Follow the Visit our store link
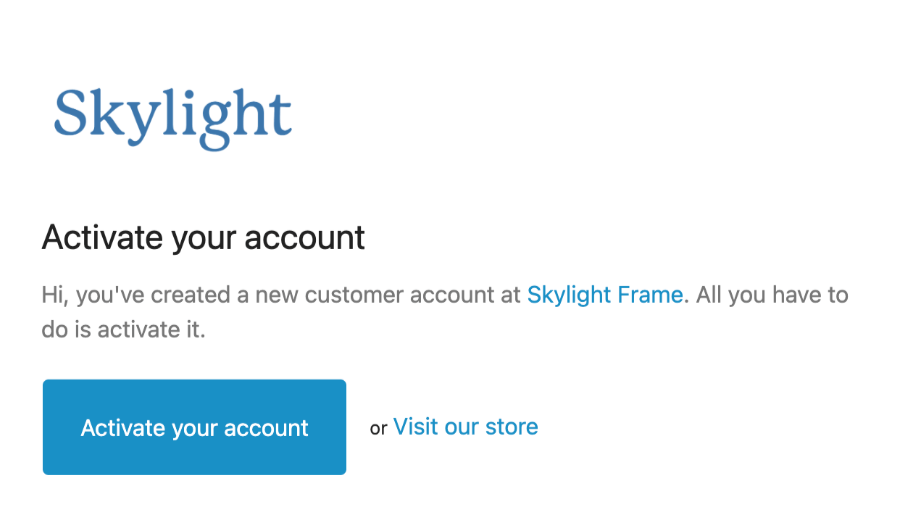The height and width of the screenshot is (512, 920). tap(465, 427)
